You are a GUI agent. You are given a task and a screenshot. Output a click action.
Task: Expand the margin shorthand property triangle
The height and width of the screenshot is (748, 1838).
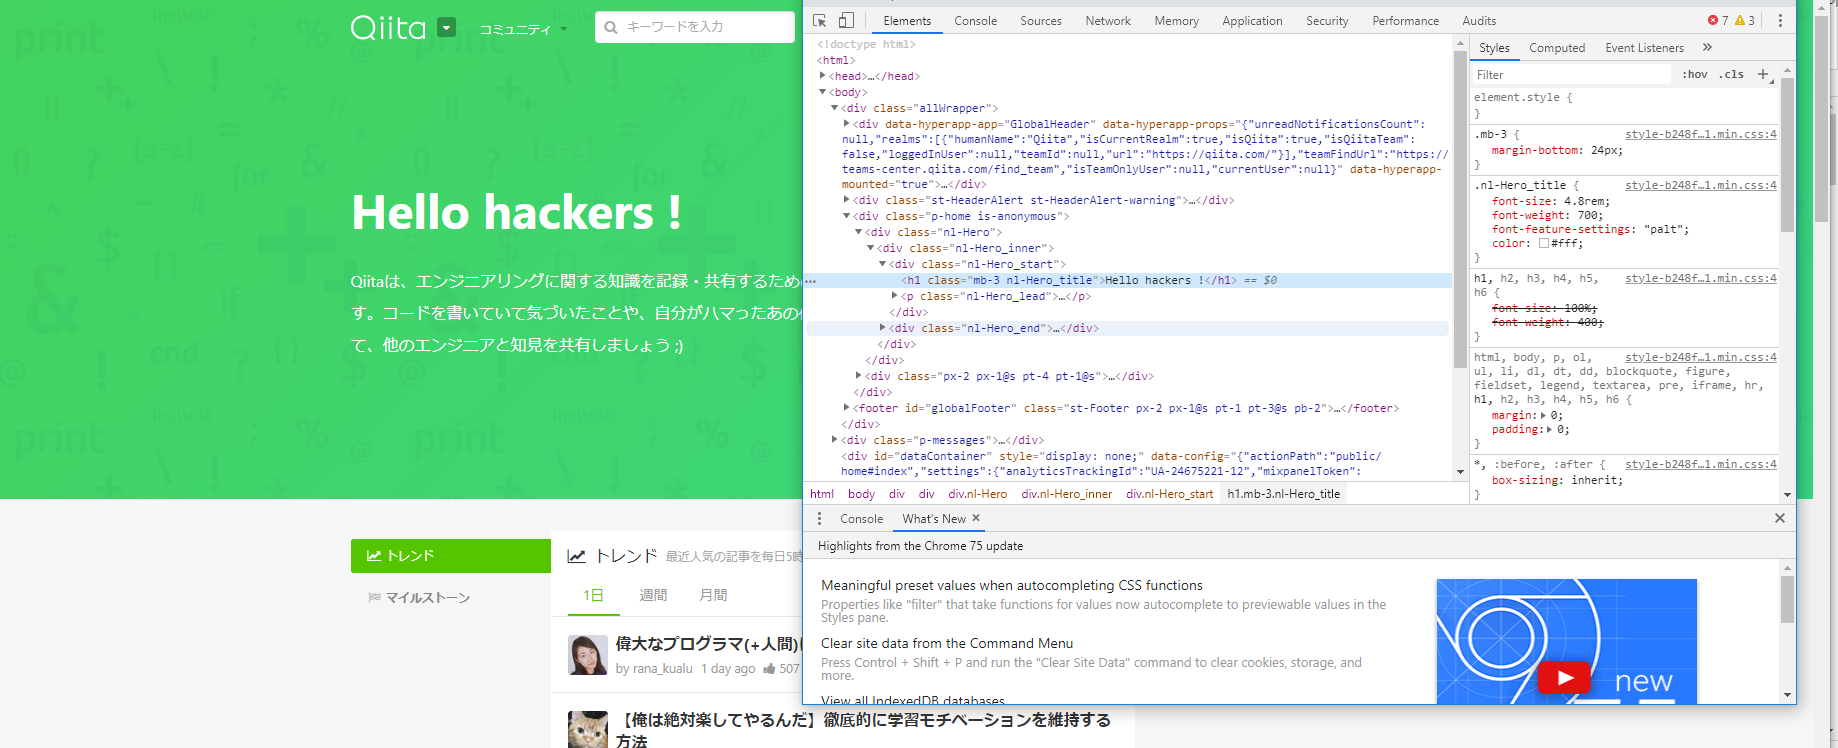pos(1544,415)
